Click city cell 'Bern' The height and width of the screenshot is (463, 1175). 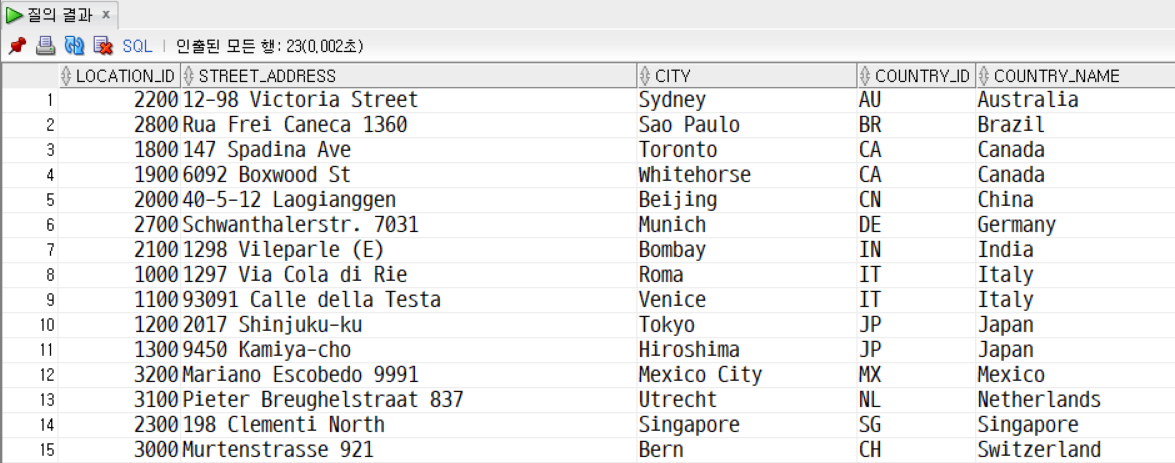pos(746,450)
